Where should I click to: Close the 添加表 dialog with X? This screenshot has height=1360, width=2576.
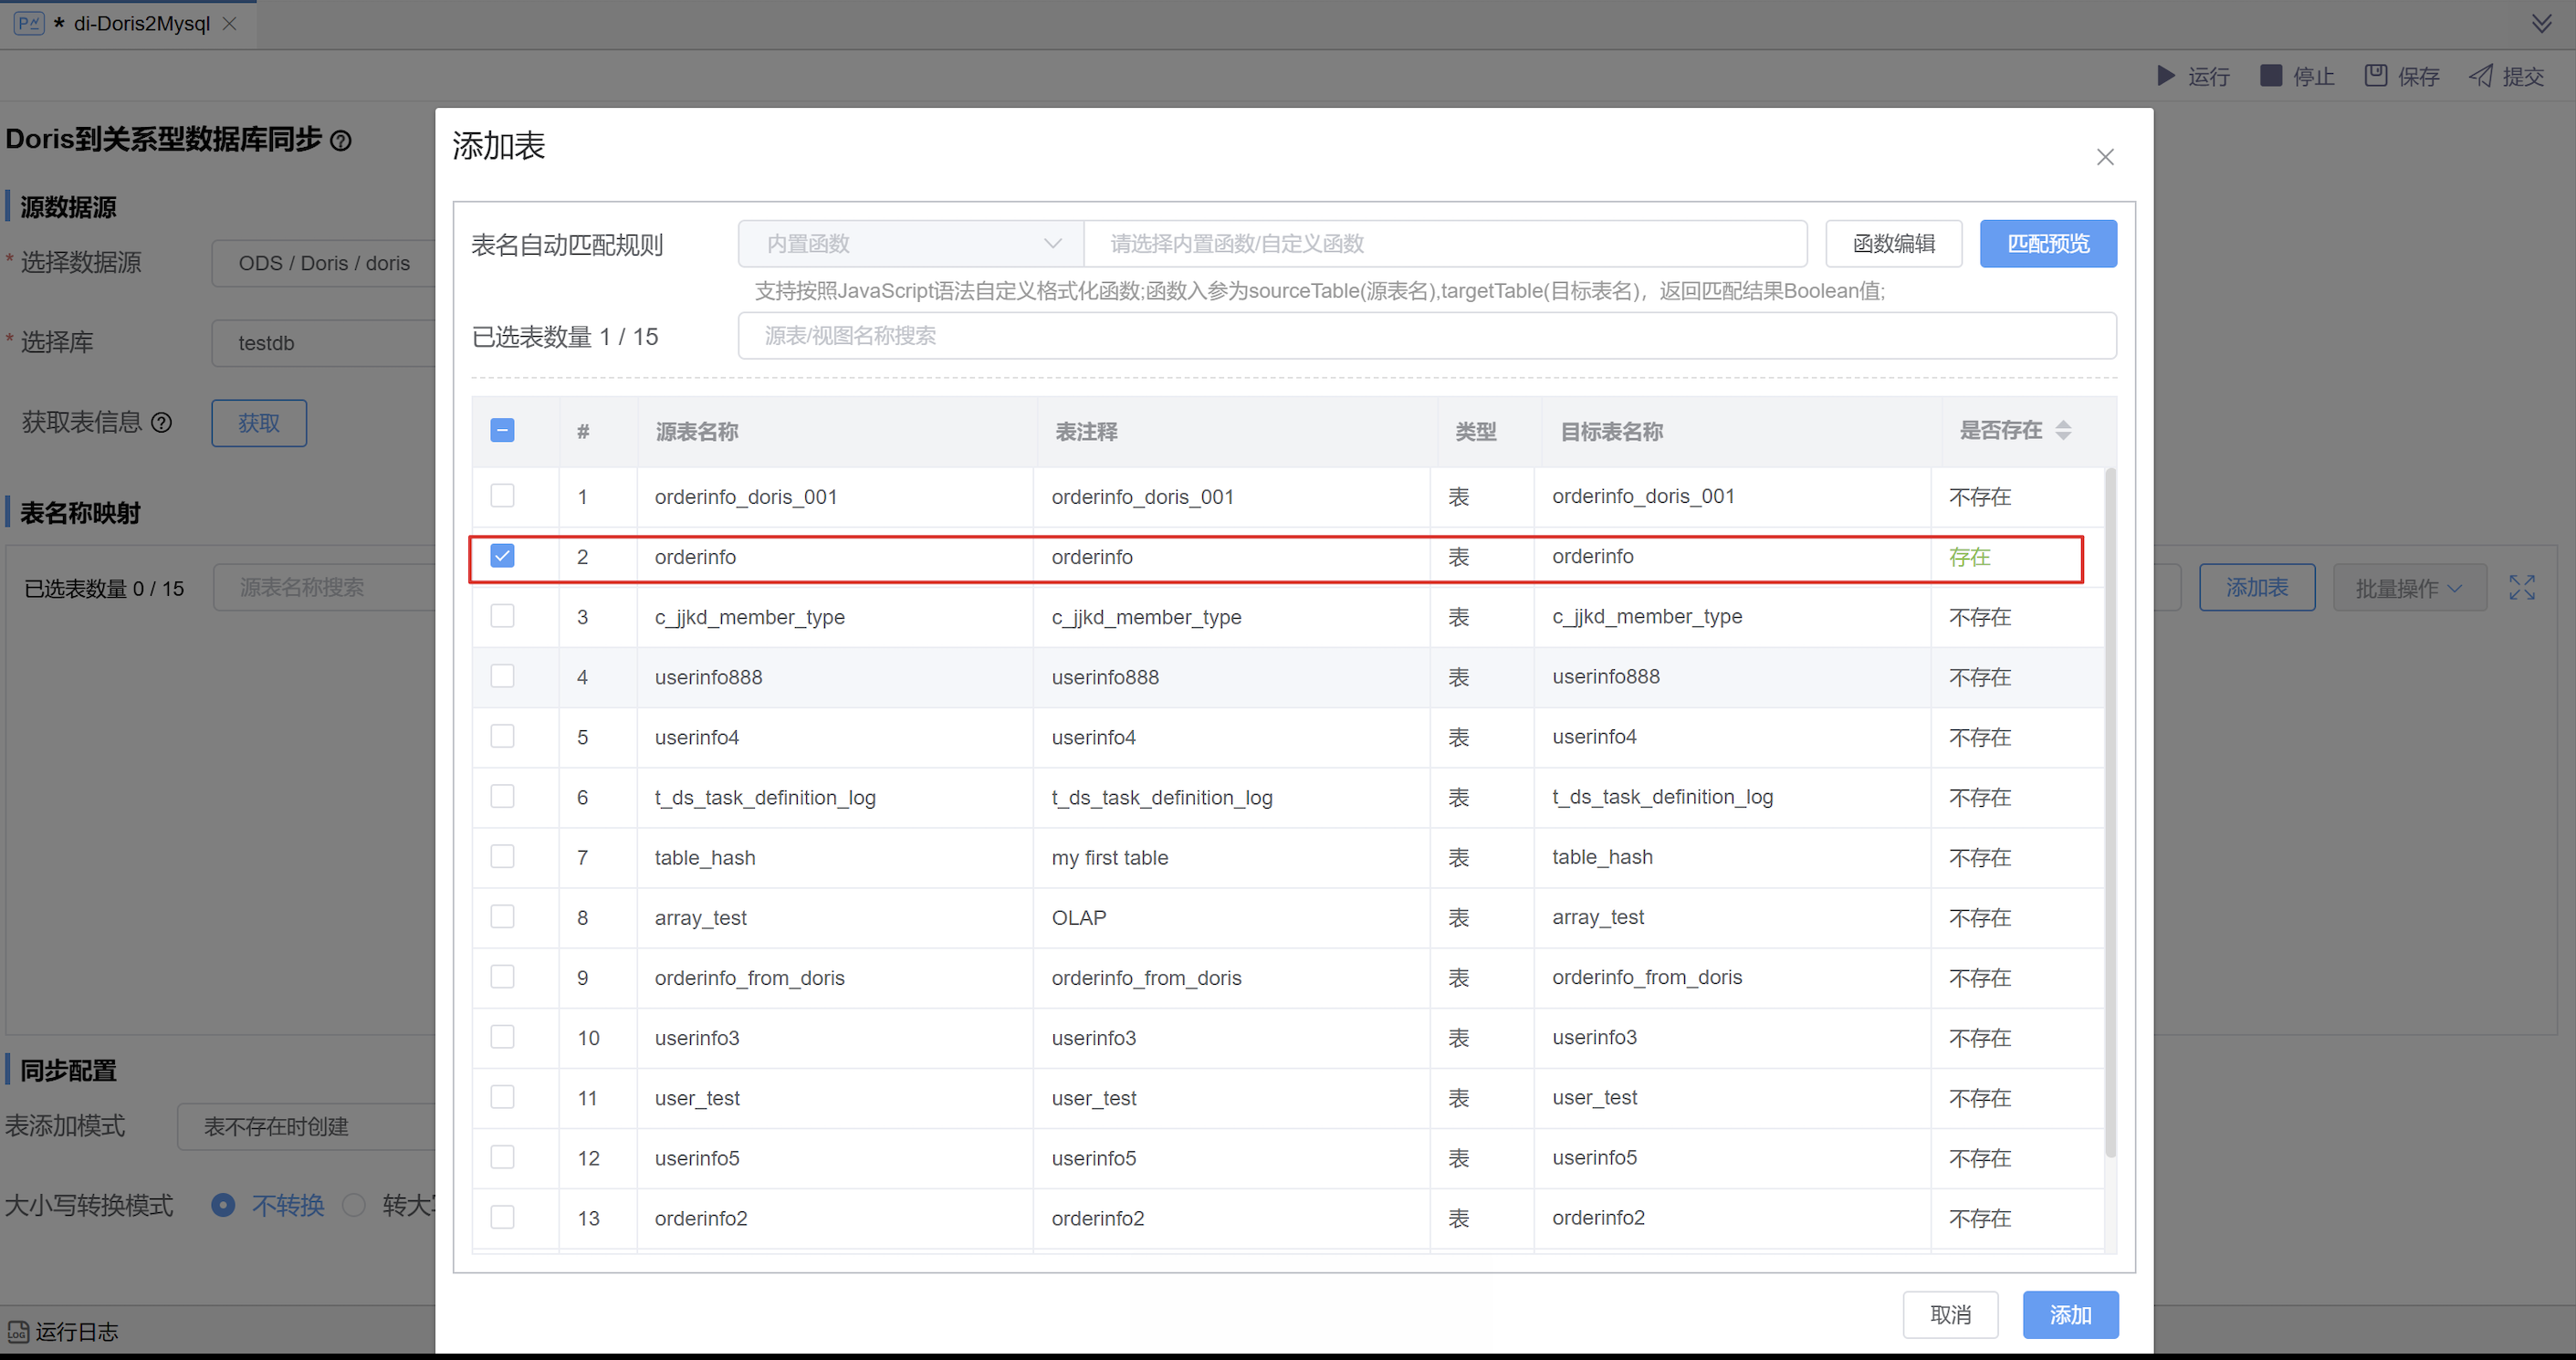tap(2105, 157)
